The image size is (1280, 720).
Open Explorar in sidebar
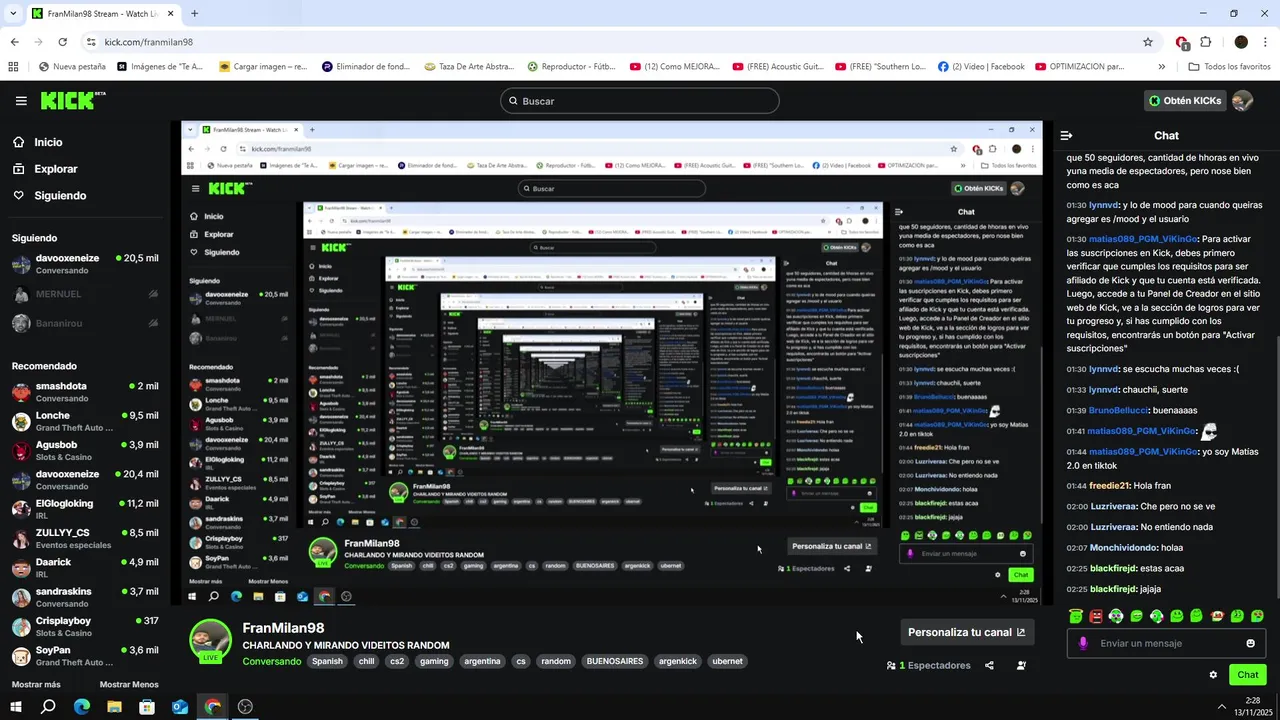click(45, 169)
